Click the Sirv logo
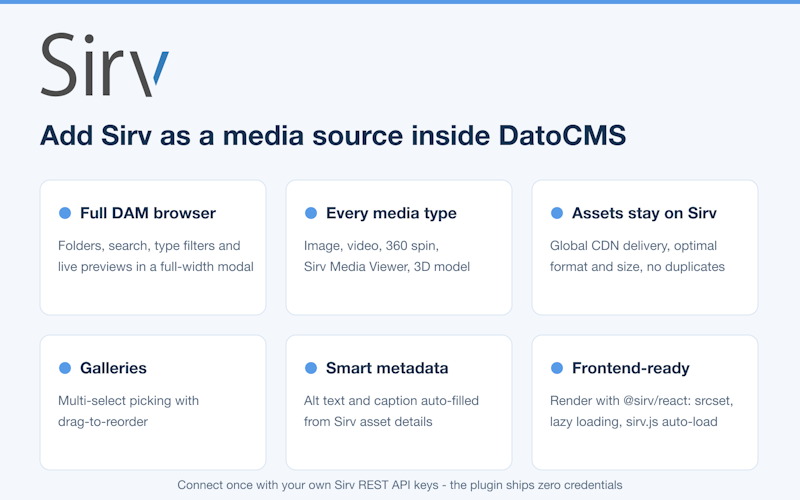 point(105,65)
